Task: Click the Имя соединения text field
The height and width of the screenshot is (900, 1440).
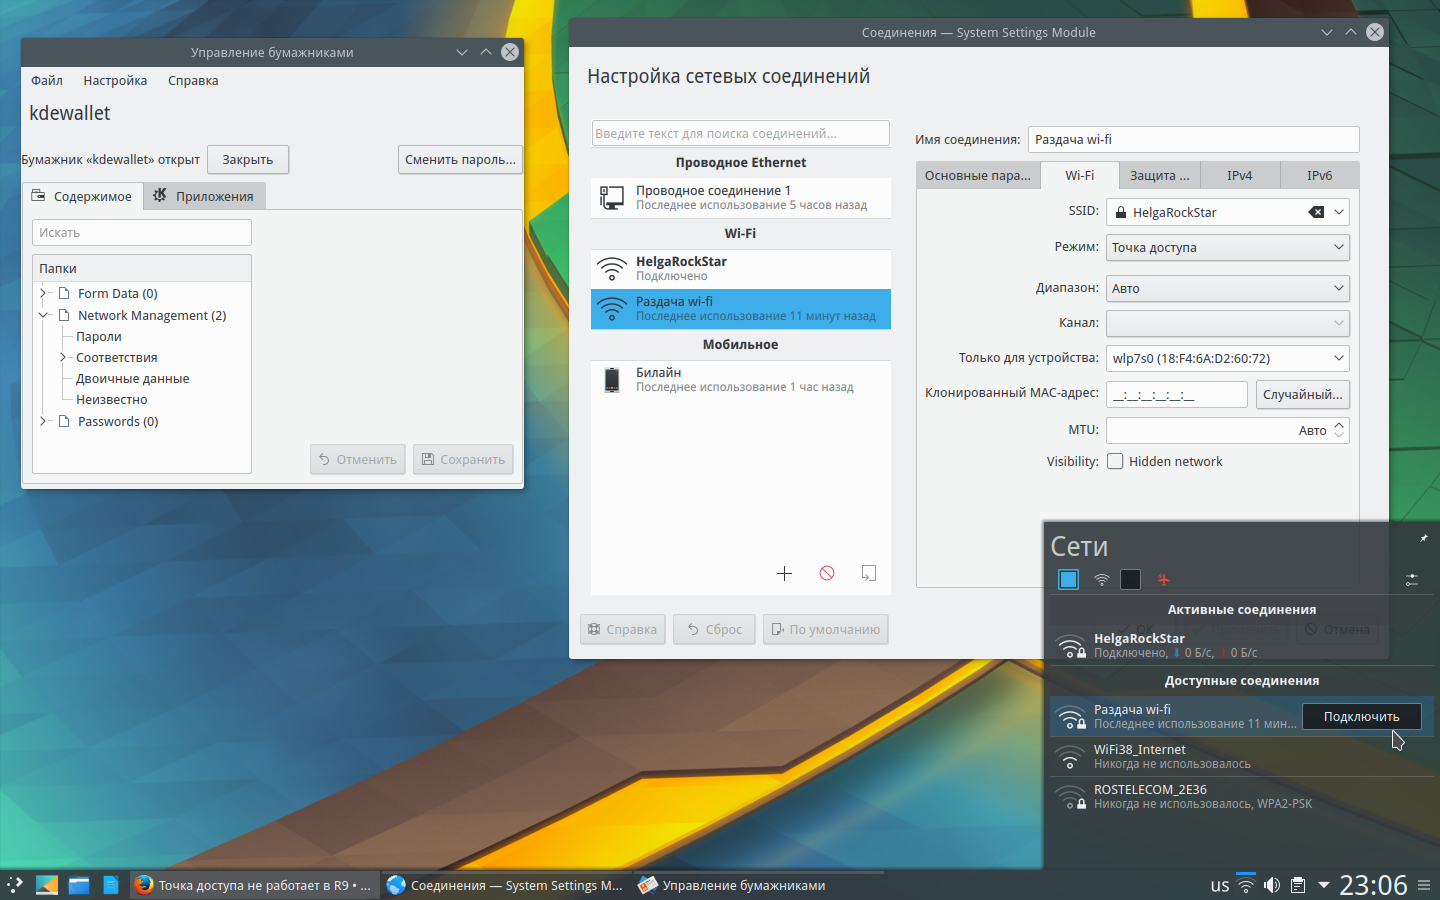Action: [1194, 139]
